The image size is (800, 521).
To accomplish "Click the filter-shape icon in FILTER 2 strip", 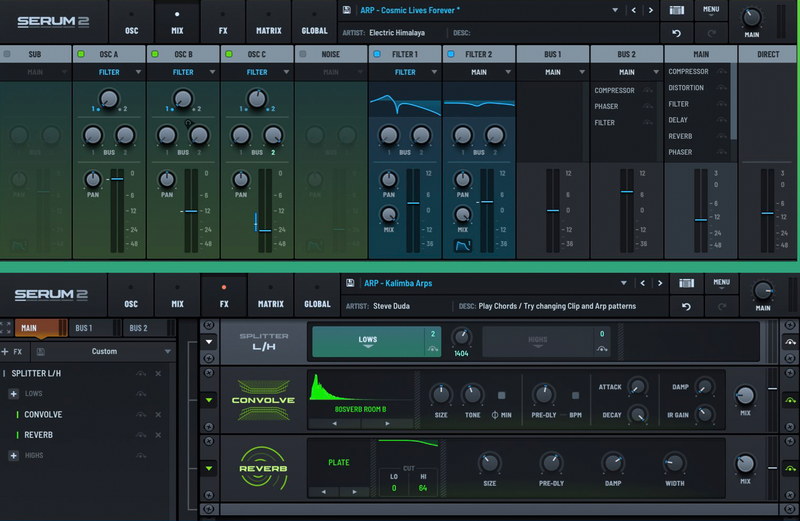I will [463, 246].
